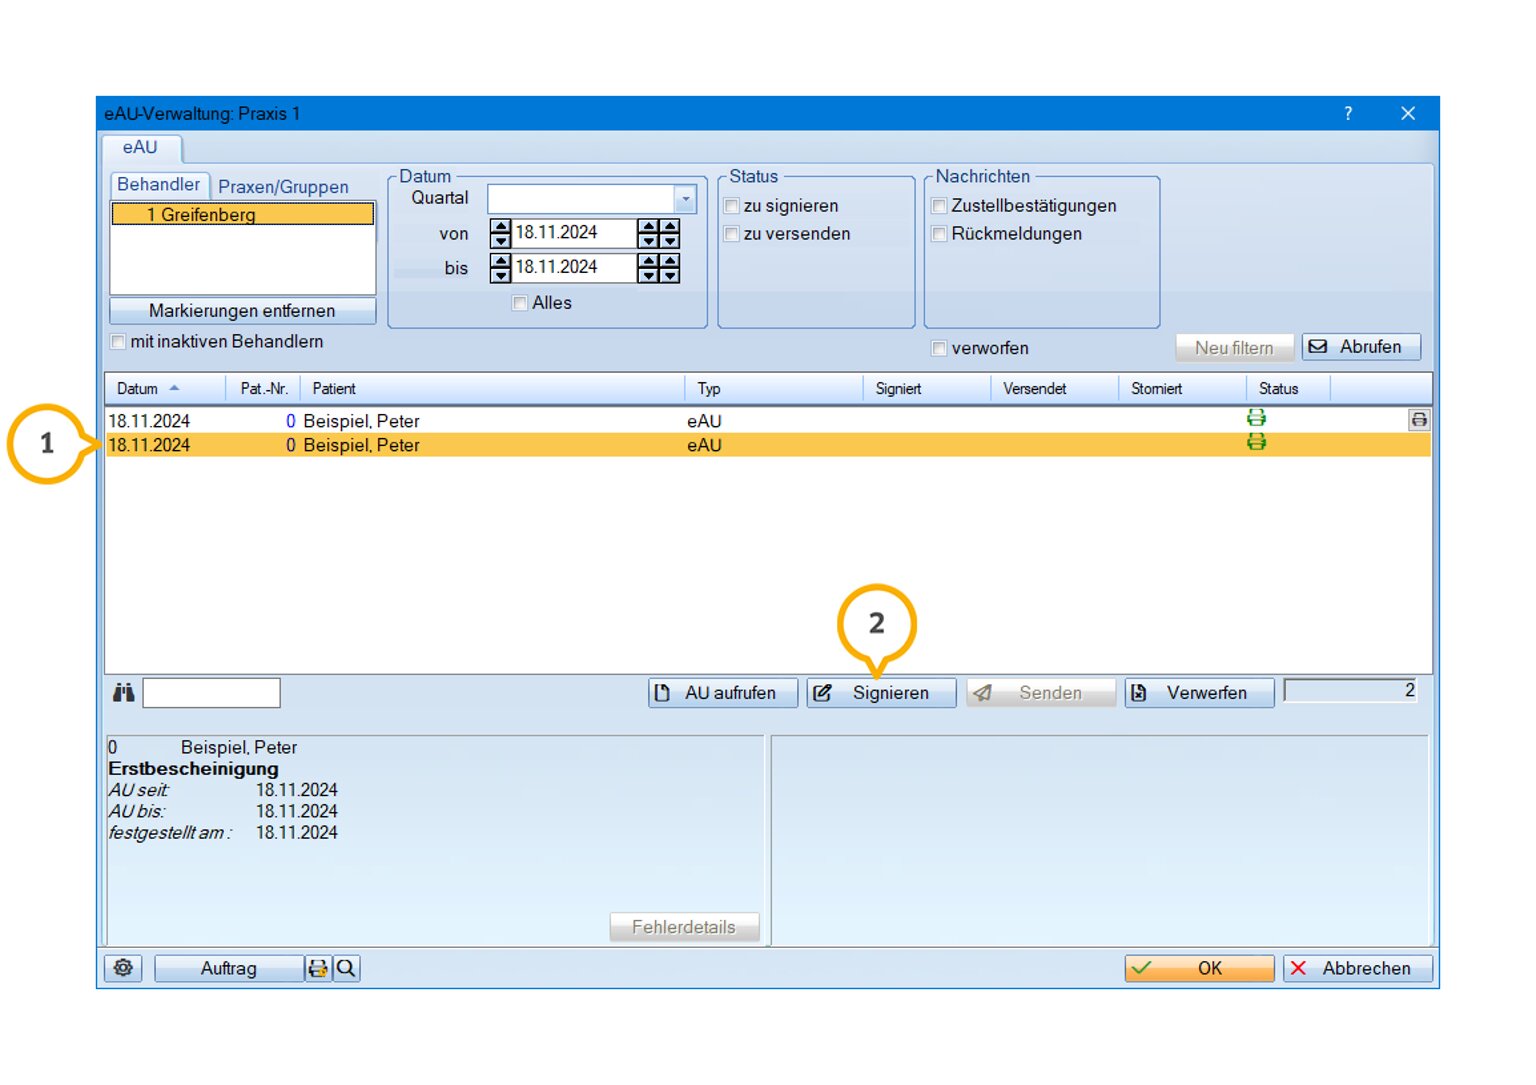Click the magnifier preview icon
The height and width of the screenshot is (1085, 1536).
(x=346, y=968)
